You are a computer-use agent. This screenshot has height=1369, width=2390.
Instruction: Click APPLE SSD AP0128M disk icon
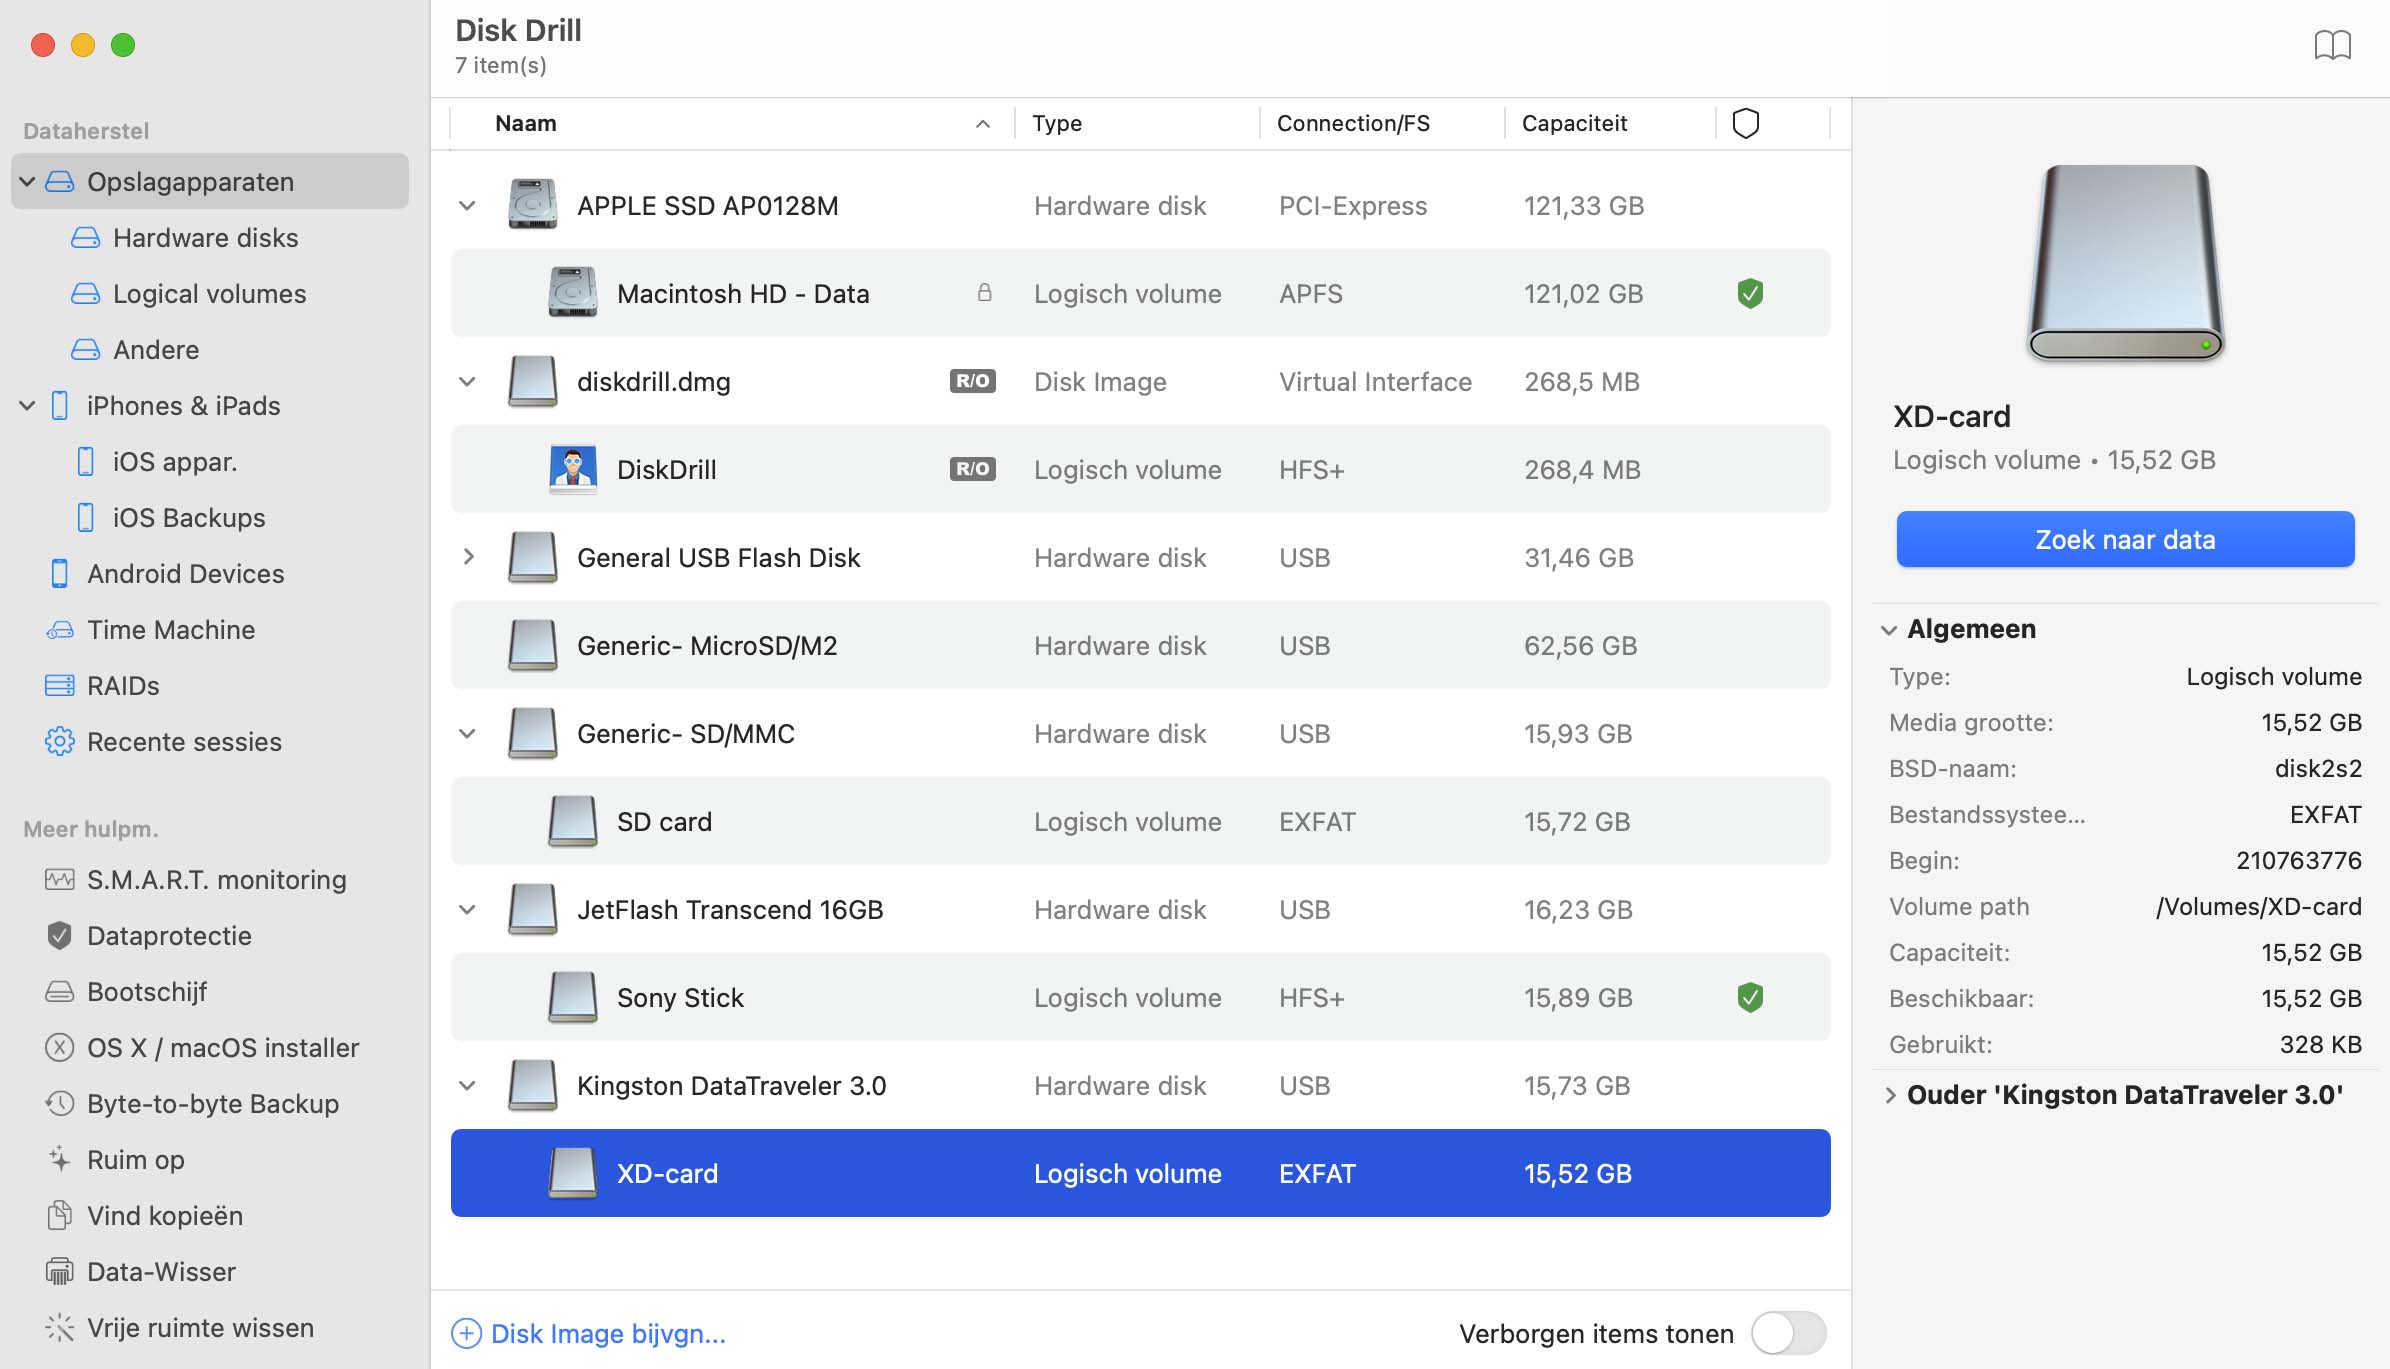(532, 205)
